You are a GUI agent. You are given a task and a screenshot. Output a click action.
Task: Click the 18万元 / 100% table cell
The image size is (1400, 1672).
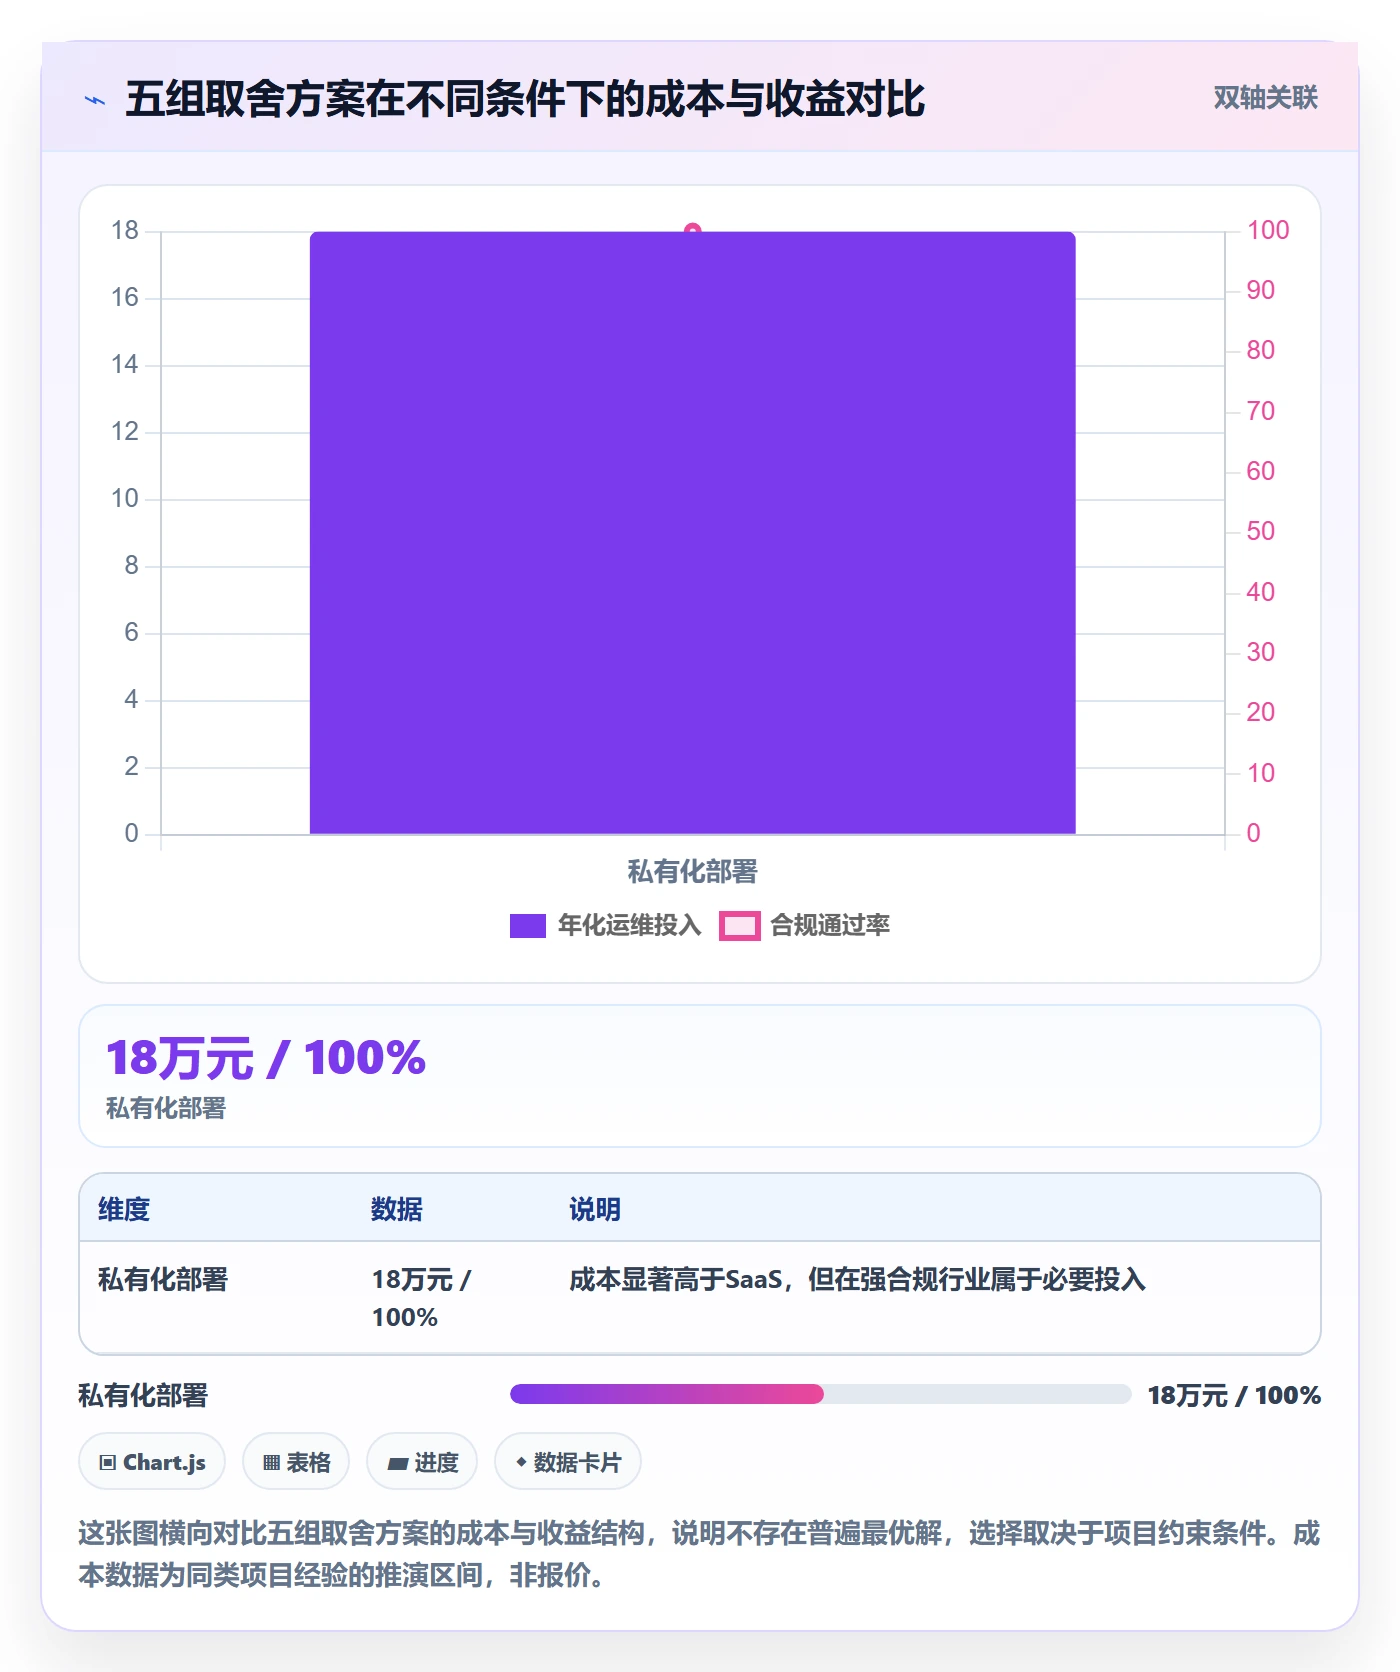422,1298
